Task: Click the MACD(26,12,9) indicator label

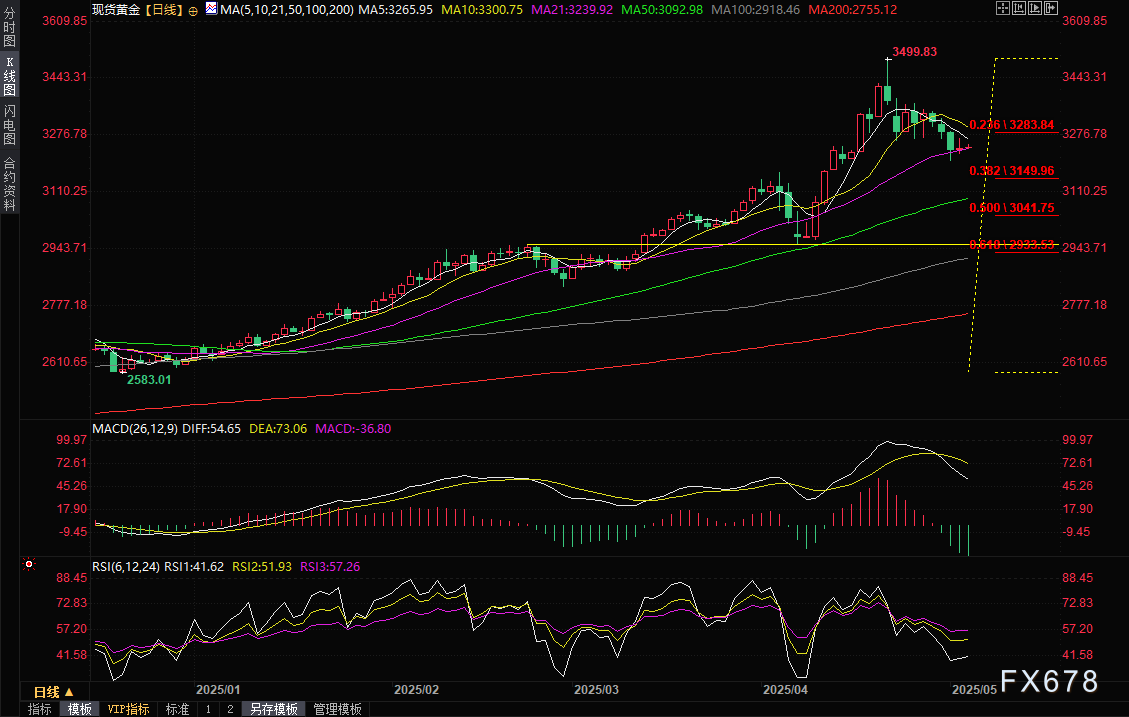Action: pyautogui.click(x=133, y=429)
